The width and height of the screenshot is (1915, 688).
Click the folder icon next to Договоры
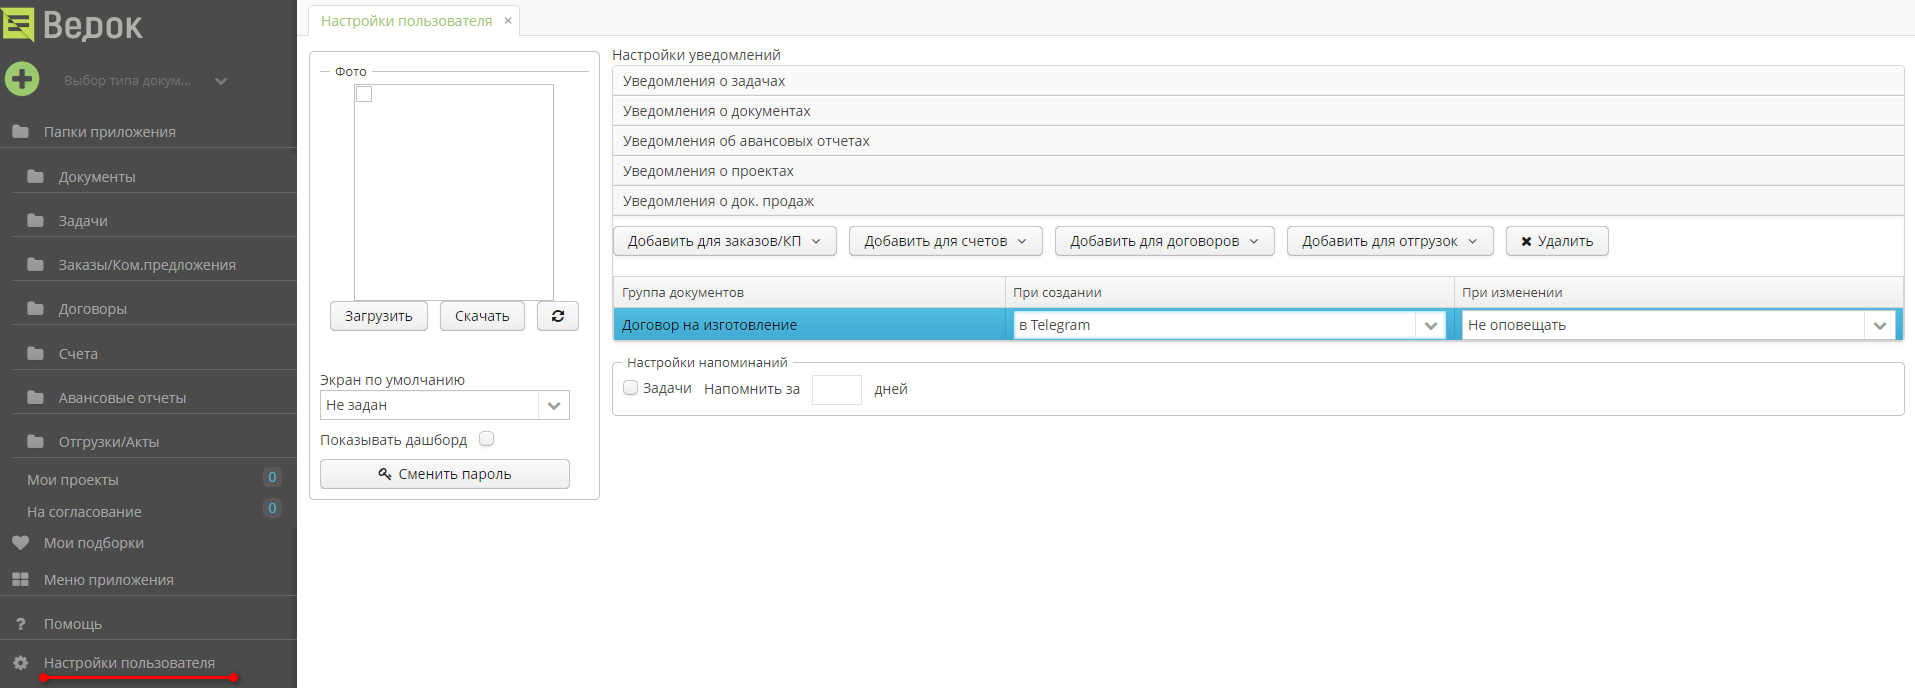click(x=36, y=309)
